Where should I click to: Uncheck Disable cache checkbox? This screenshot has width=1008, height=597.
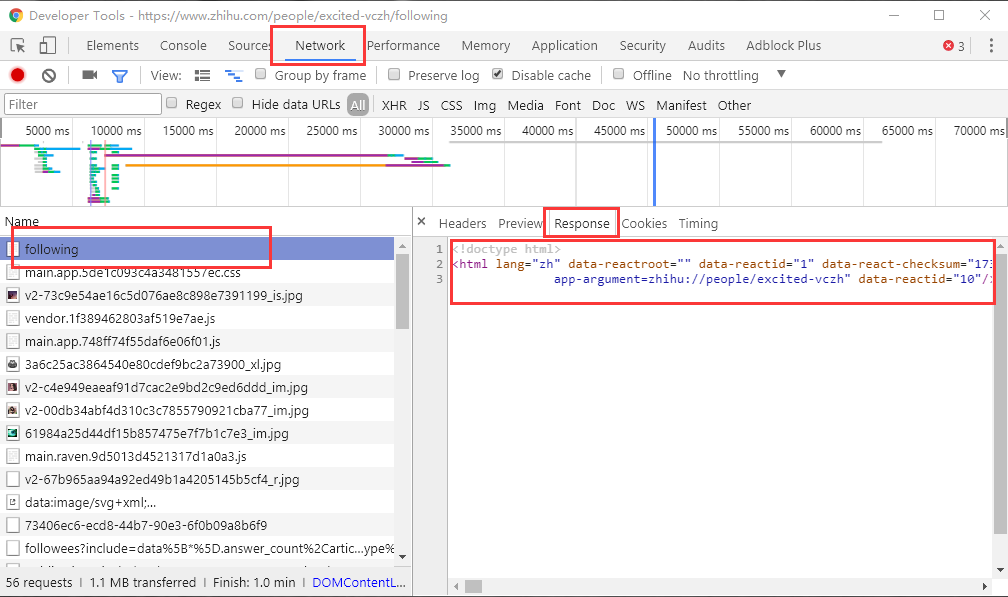pyautogui.click(x=498, y=74)
